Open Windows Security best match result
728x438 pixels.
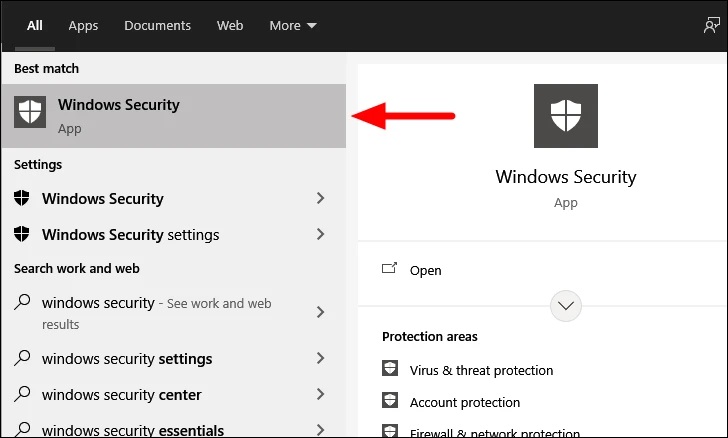click(x=174, y=116)
